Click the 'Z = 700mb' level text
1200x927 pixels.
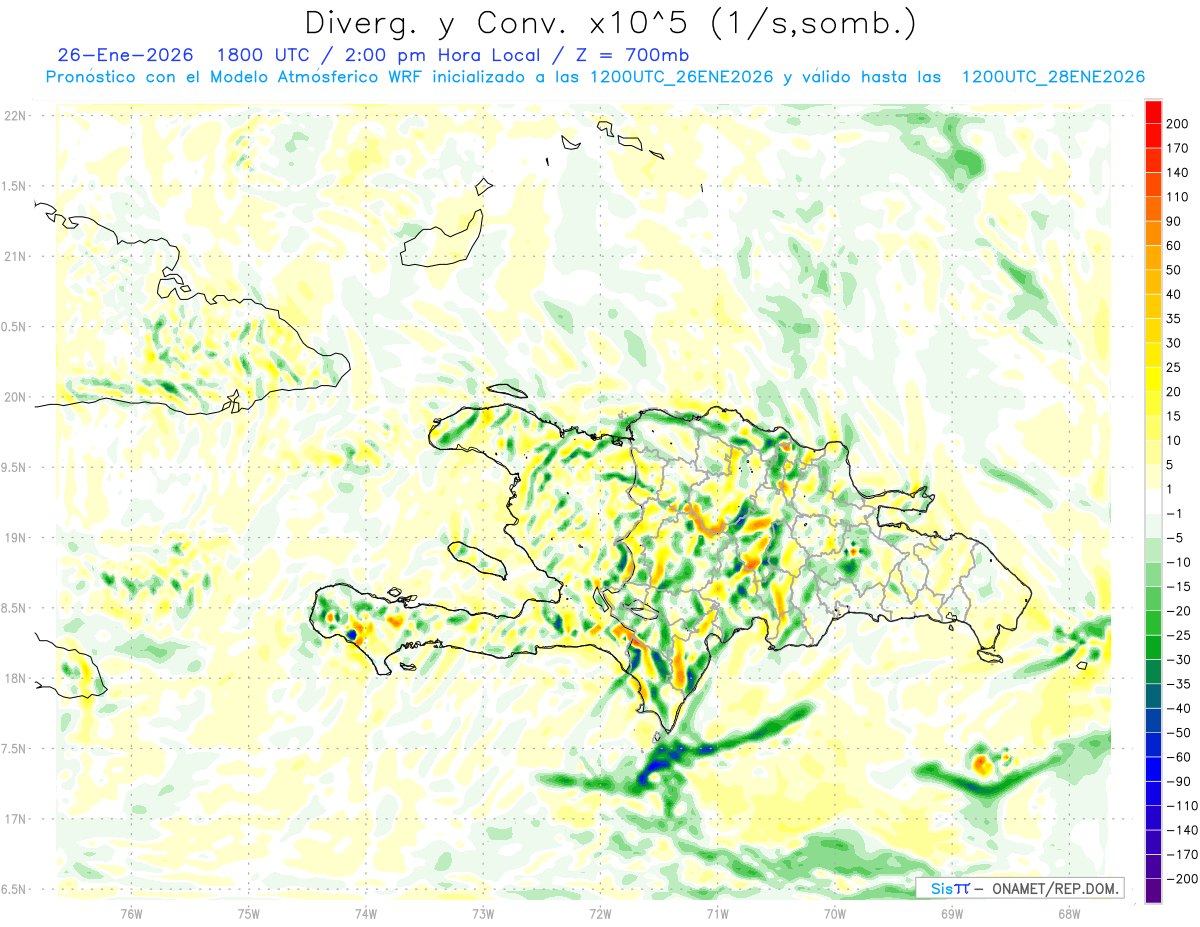[x=634, y=55]
